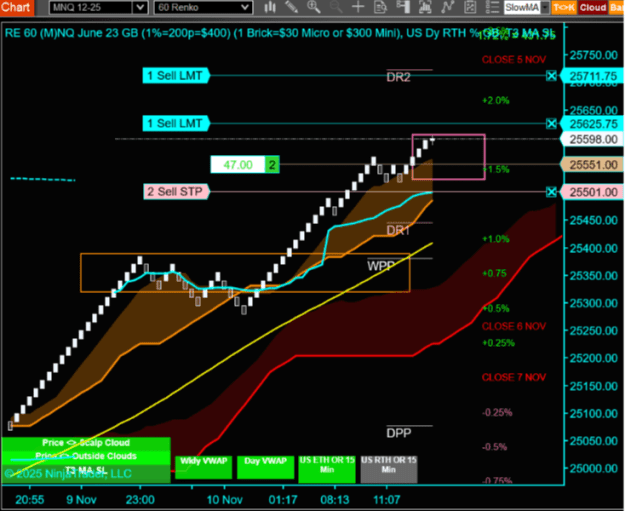Toggle grey US RTH OR 15 Min button
This screenshot has width=625, height=511.
click(x=389, y=469)
